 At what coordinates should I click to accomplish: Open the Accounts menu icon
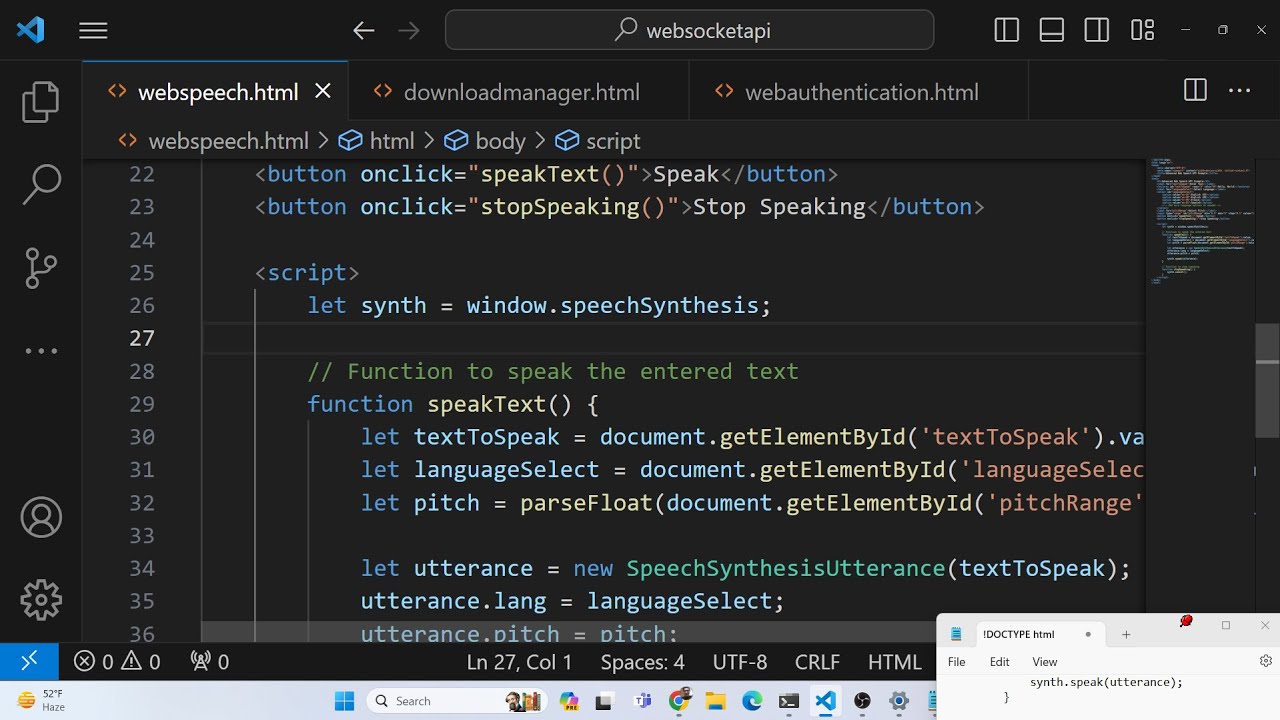(41, 517)
